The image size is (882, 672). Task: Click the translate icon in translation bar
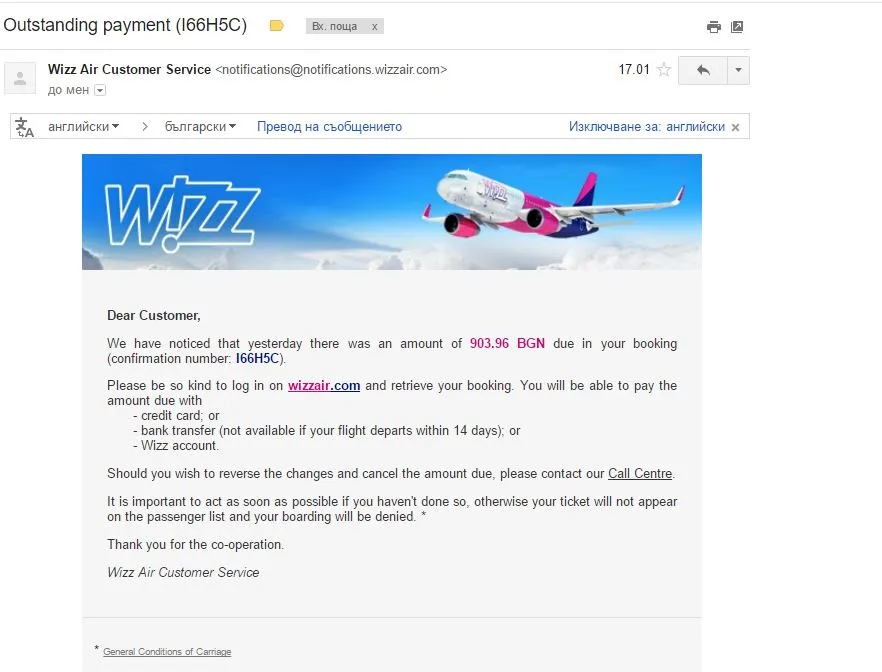[24, 127]
